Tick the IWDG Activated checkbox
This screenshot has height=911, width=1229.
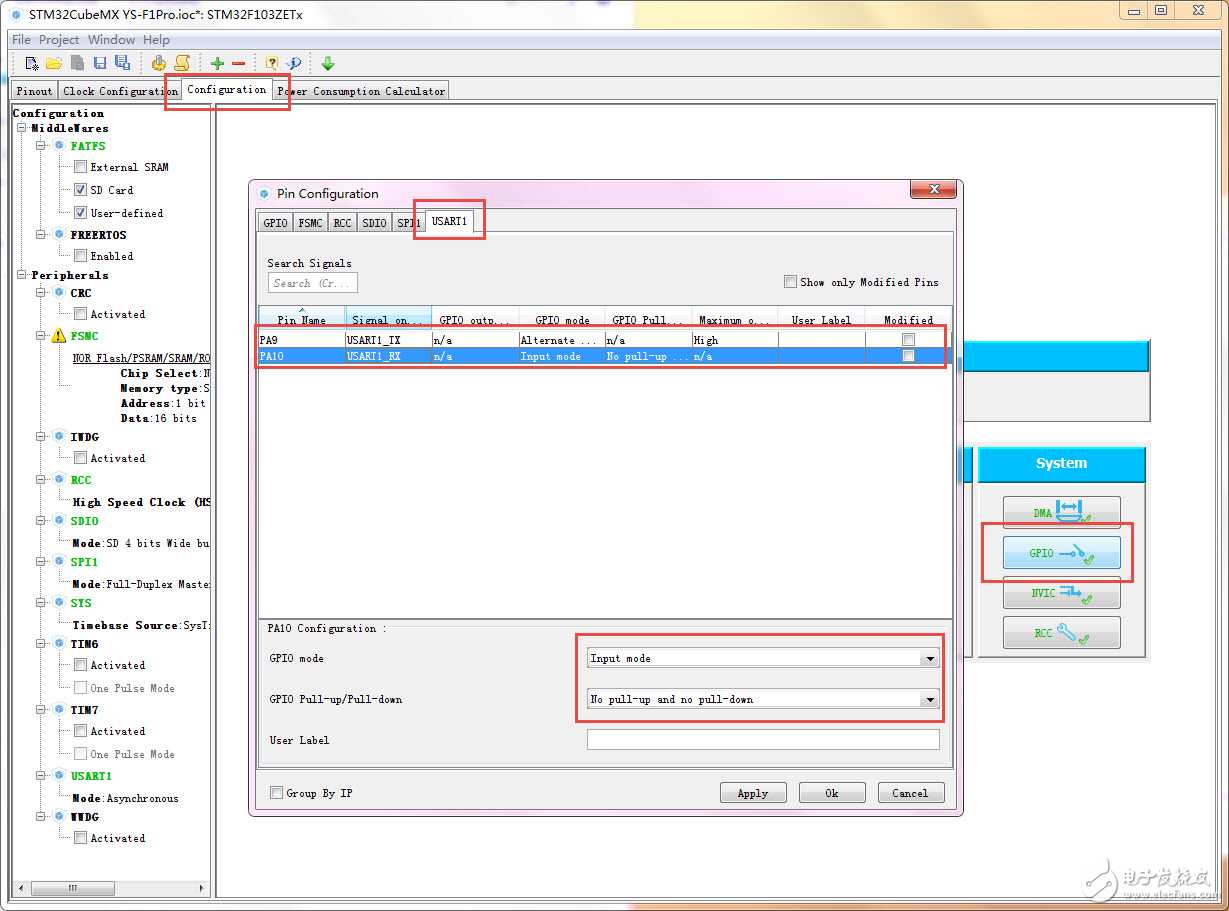coord(80,458)
